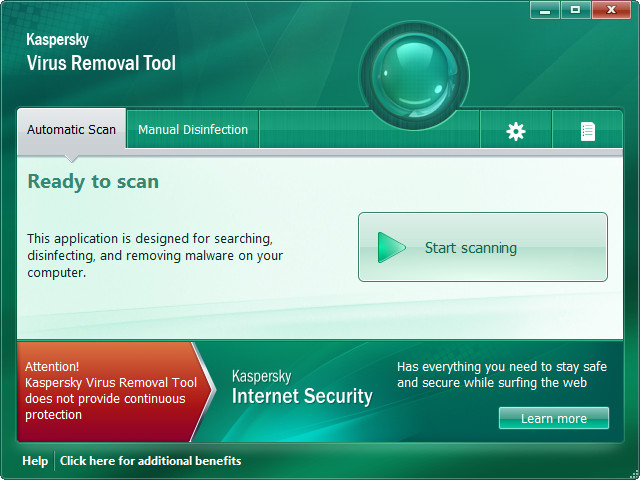Open the Help link

(35, 461)
